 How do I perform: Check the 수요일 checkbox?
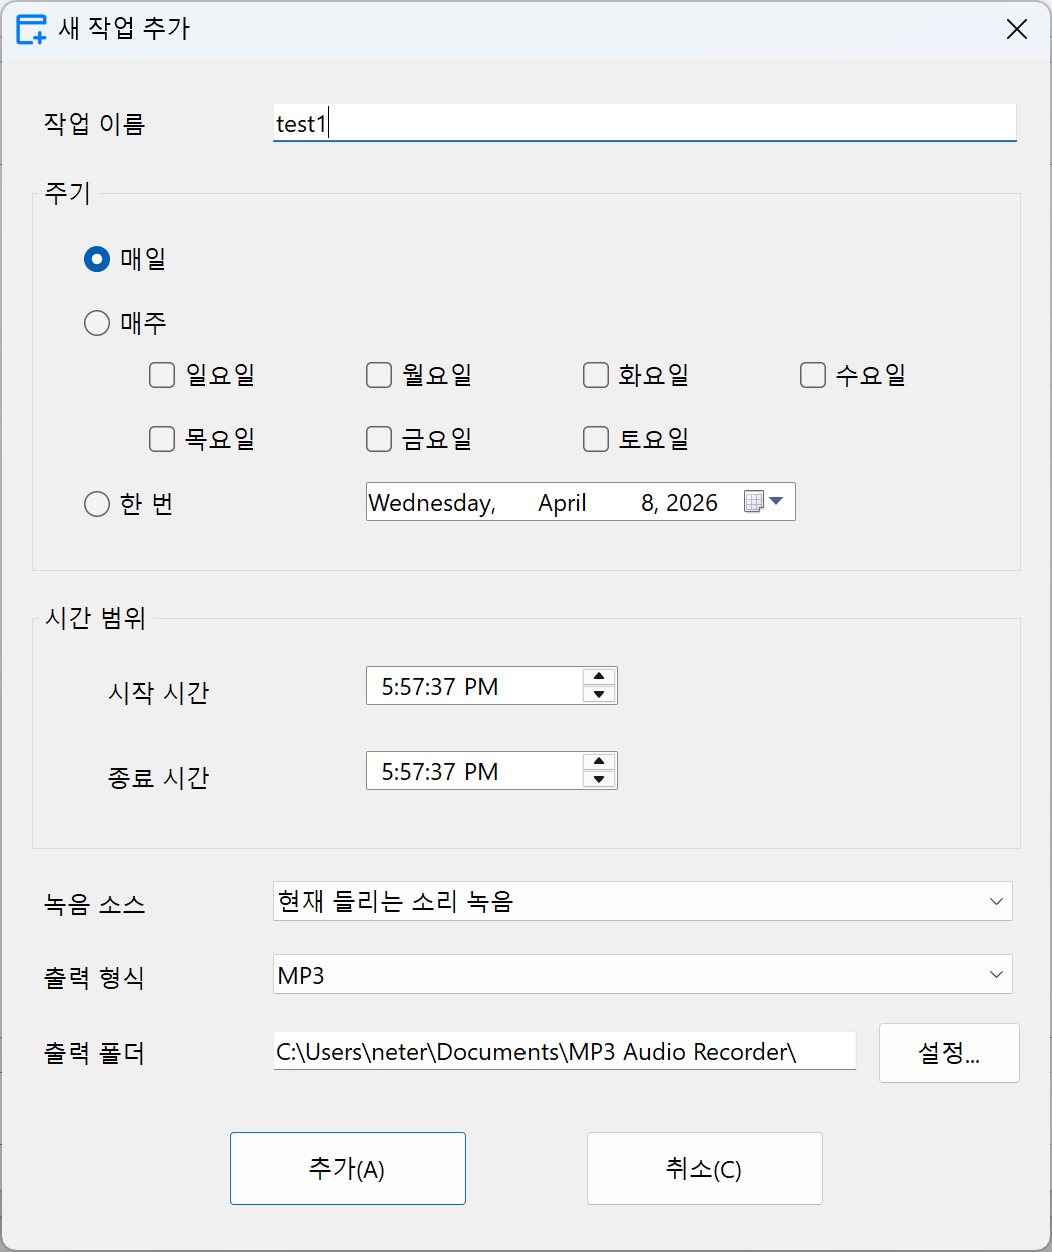tap(813, 376)
